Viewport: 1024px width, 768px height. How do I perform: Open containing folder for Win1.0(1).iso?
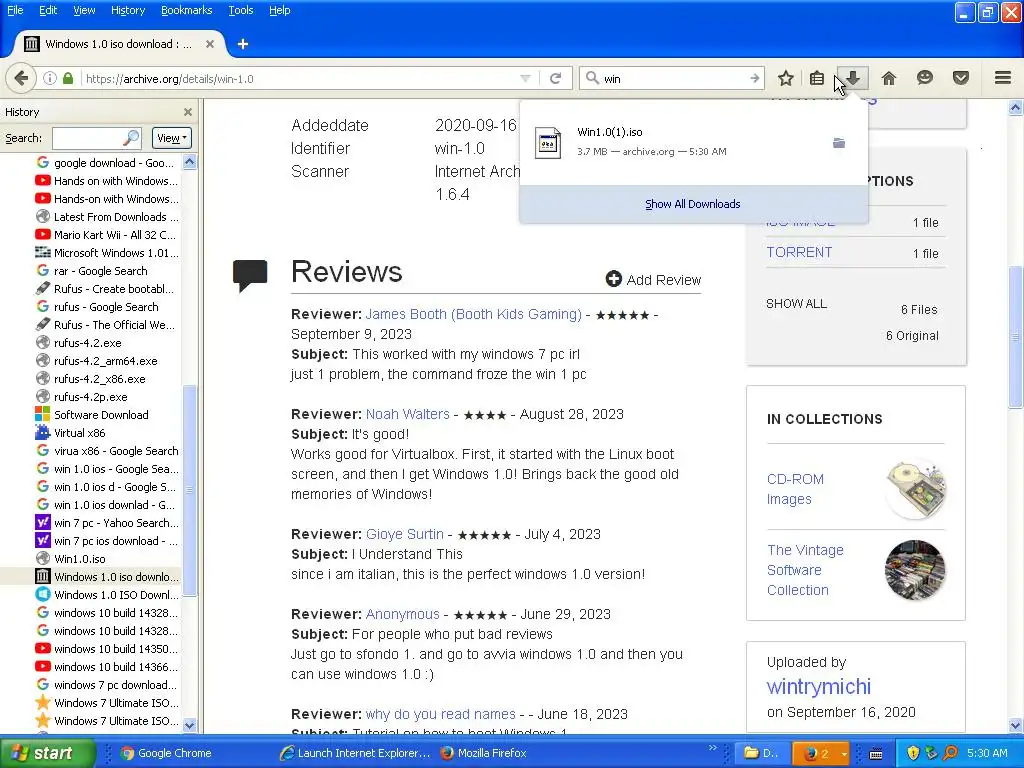[839, 143]
